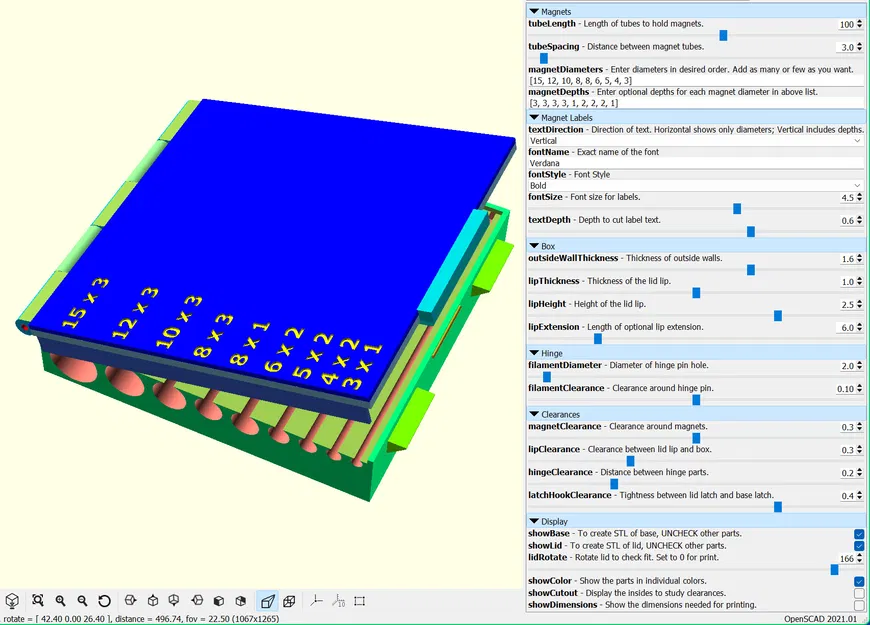The width and height of the screenshot is (870, 625).
Task: Enable the showCutout checkbox
Action: point(857,592)
